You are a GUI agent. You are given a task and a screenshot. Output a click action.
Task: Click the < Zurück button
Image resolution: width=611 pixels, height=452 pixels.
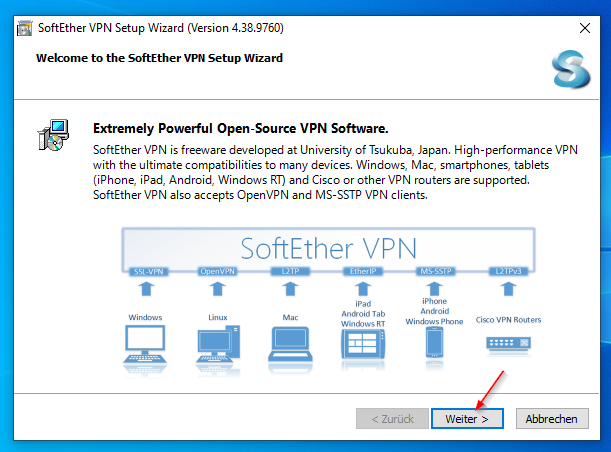point(392,419)
